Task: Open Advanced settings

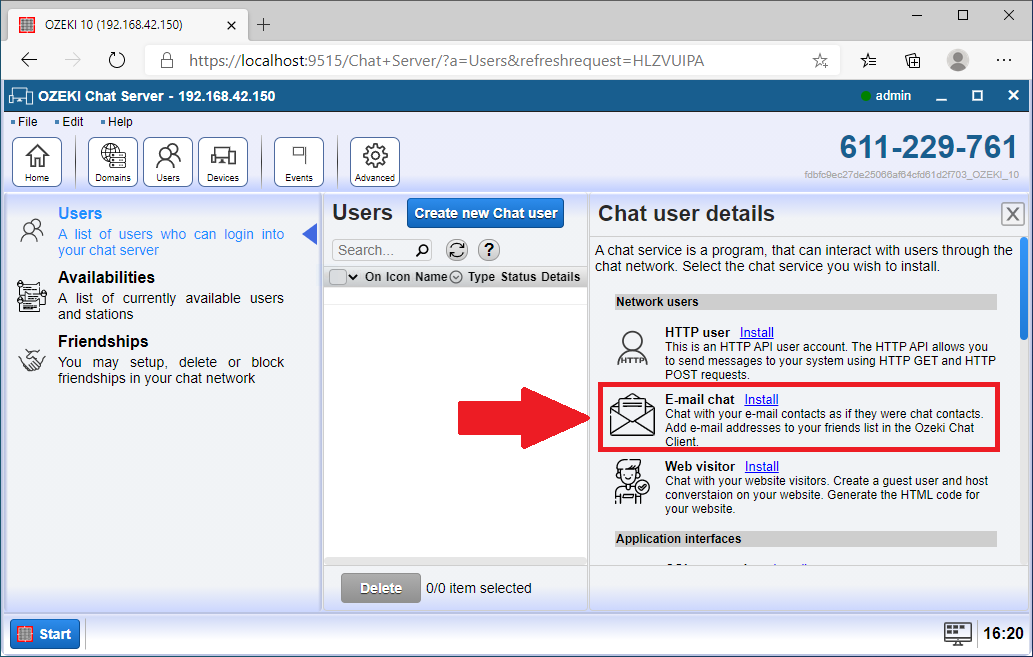Action: tap(374, 161)
